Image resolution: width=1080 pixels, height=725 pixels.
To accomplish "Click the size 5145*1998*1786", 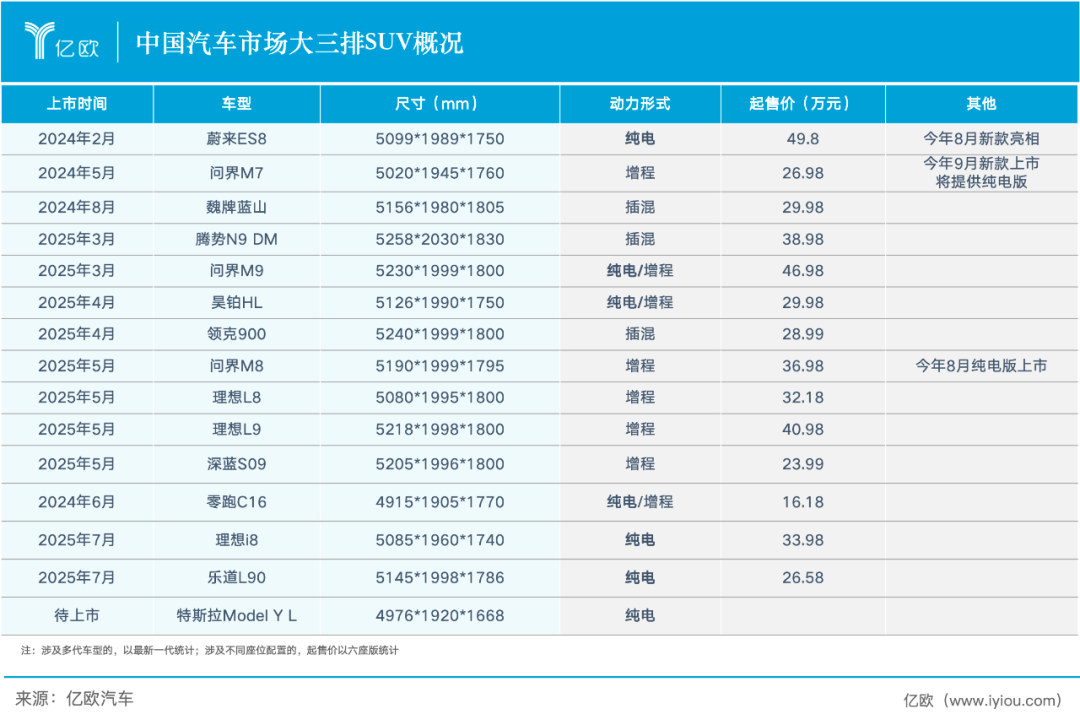I will click(439, 578).
